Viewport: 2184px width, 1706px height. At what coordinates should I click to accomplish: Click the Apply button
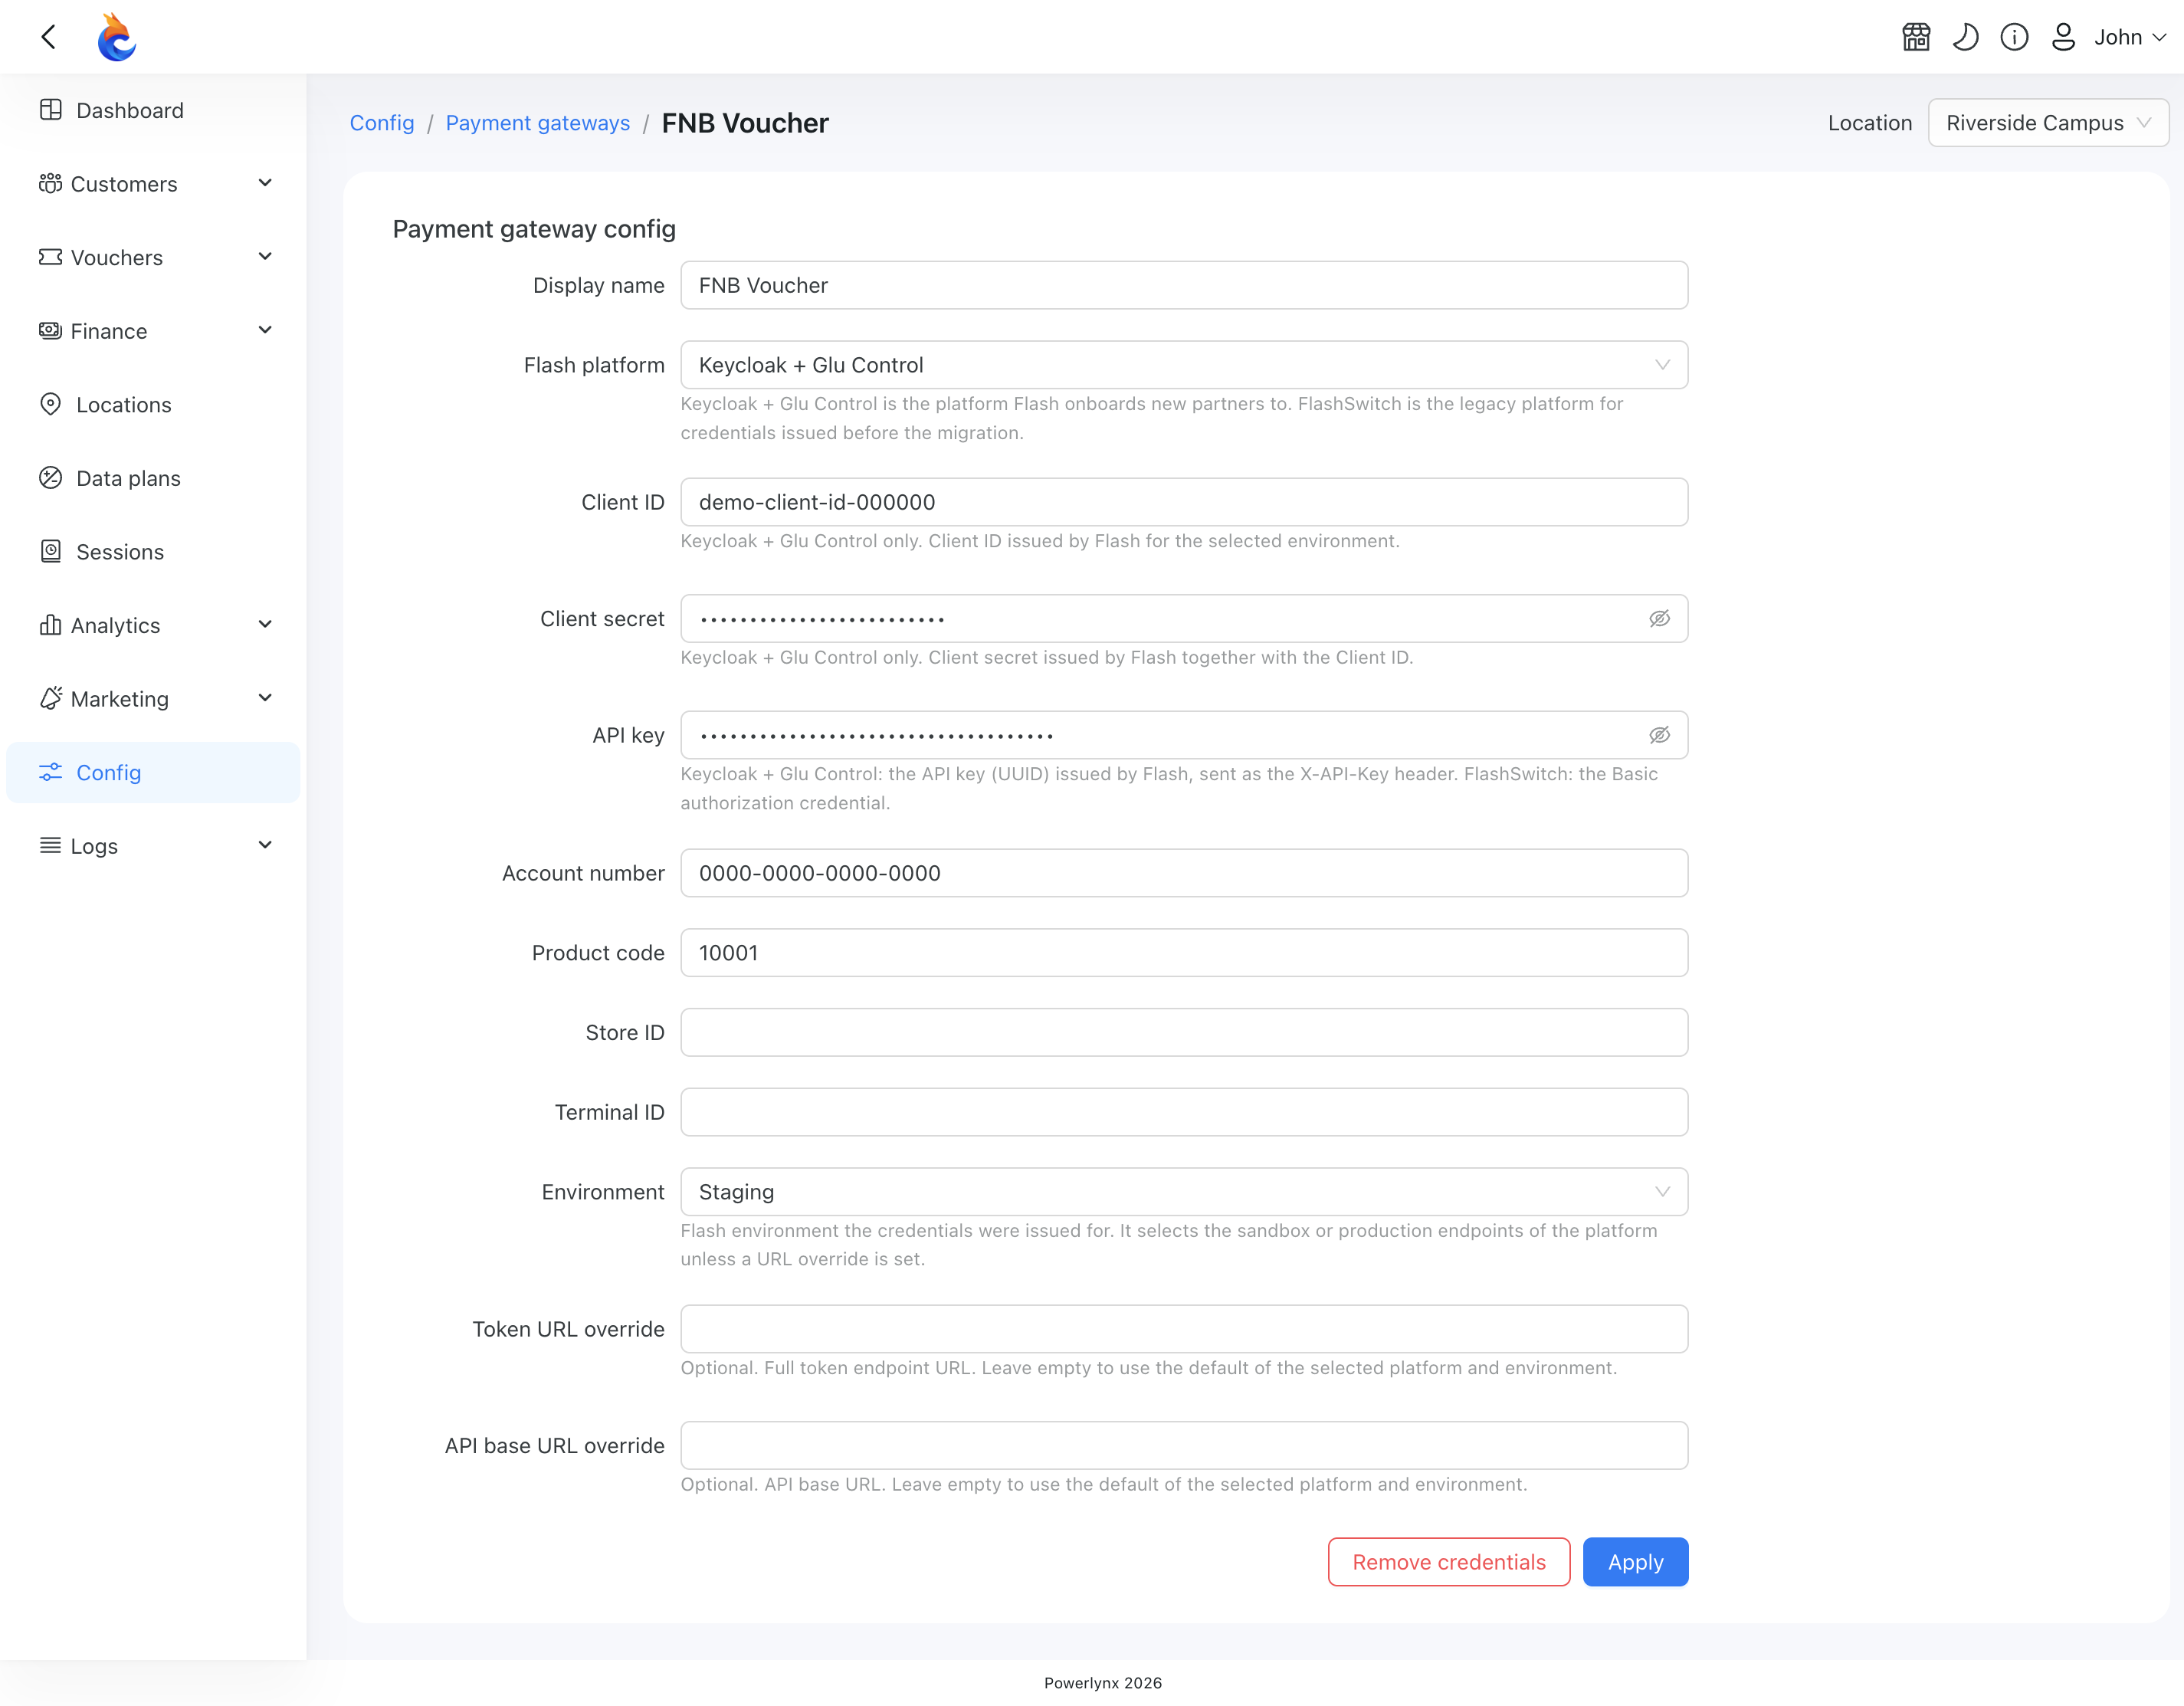1635,1562
